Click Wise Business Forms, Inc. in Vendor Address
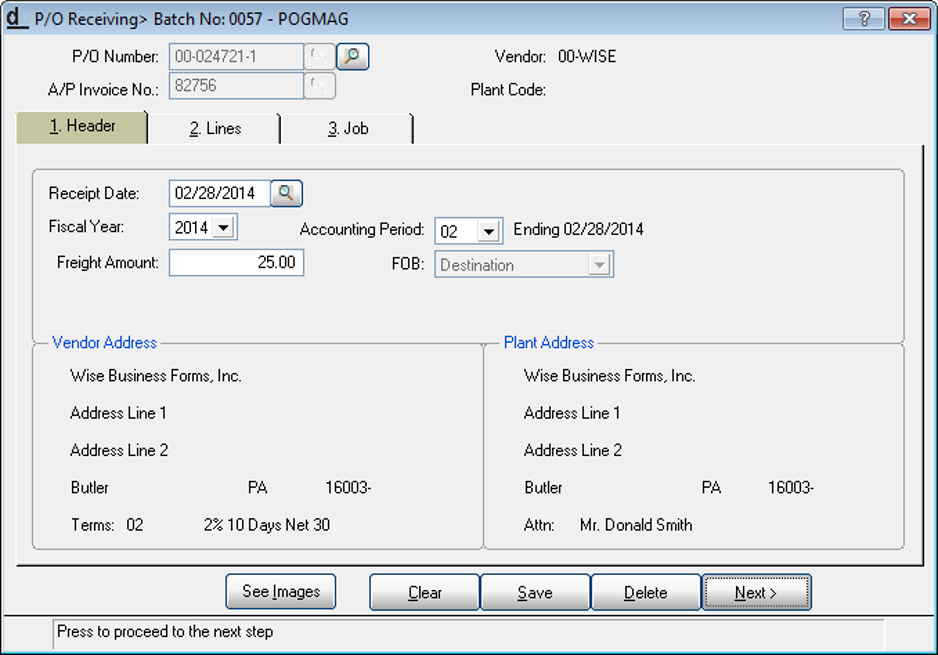Screen dimensions: 938x655 pos(156,376)
